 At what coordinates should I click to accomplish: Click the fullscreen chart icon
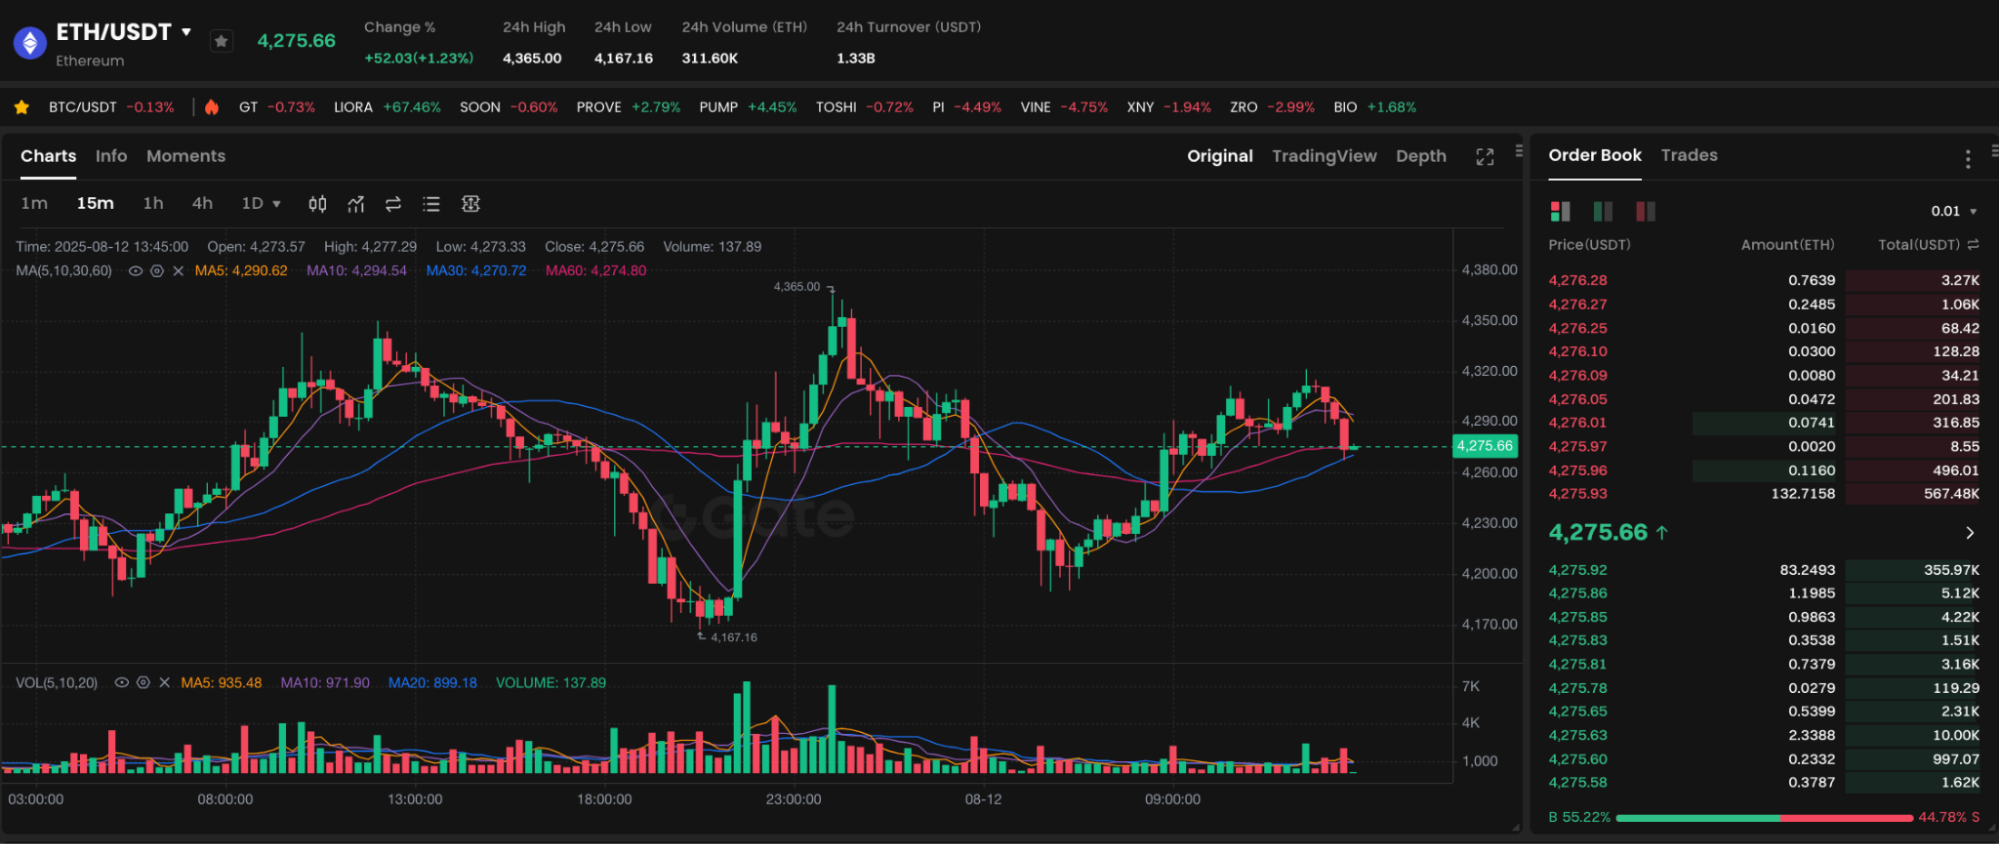[x=1484, y=157]
